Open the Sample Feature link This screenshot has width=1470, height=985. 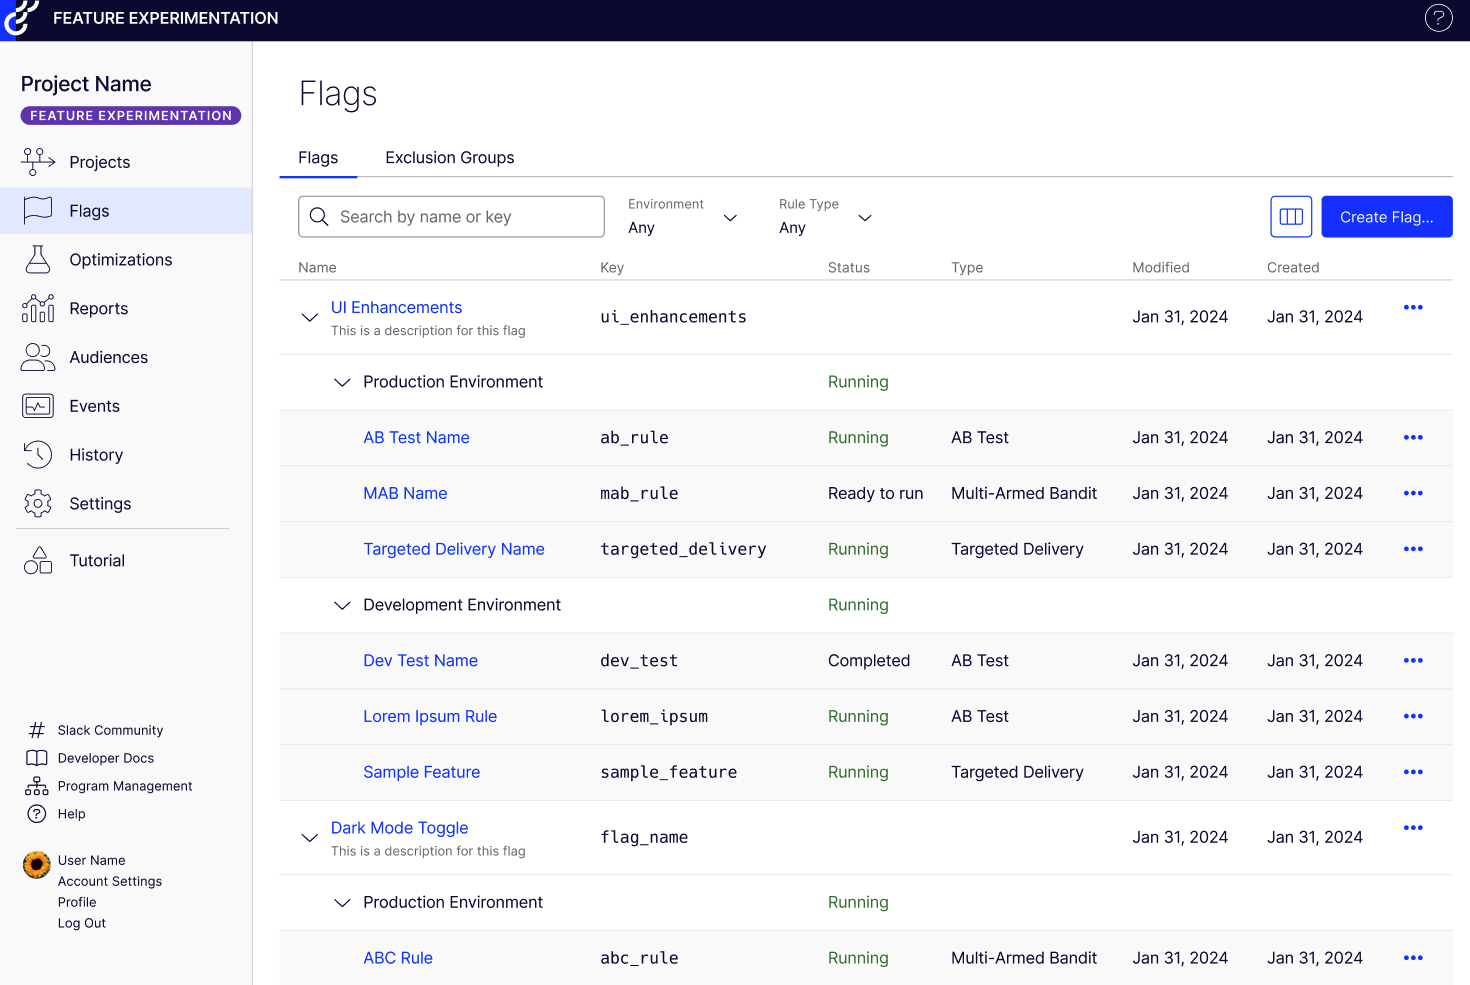click(422, 772)
